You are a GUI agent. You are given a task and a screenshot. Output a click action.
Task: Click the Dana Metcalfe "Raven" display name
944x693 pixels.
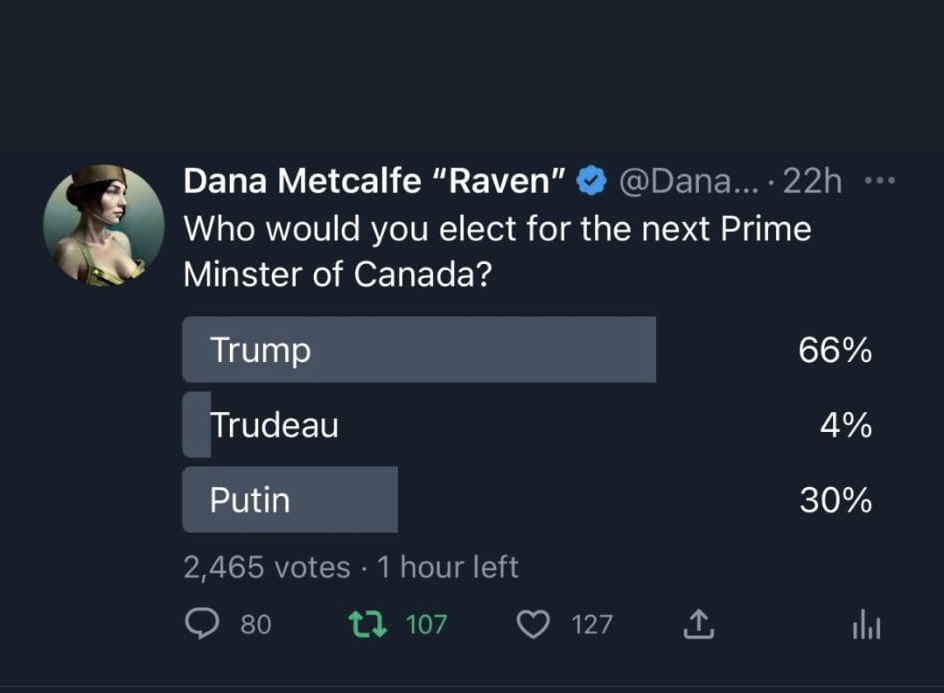point(374,181)
